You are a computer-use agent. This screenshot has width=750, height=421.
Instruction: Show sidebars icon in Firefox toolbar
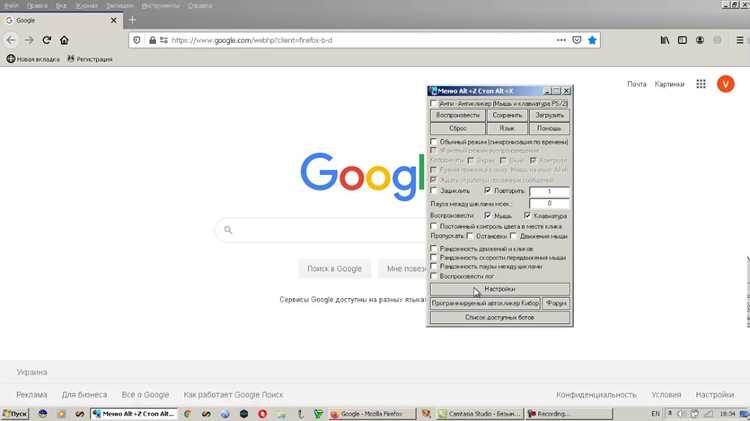tap(682, 40)
